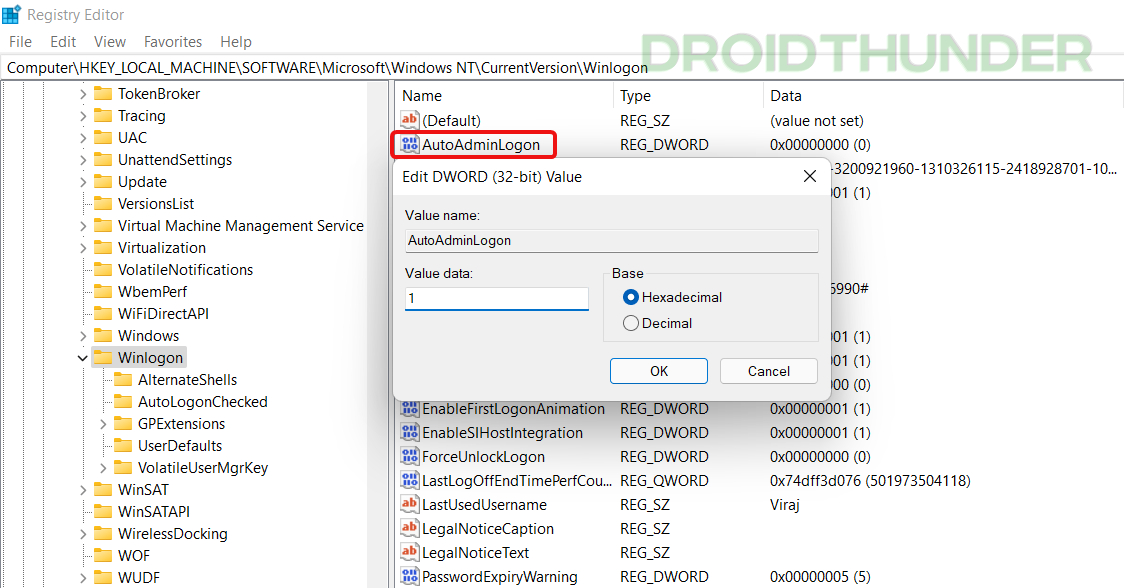The height and width of the screenshot is (588, 1124).
Task: Click the 'Viraj' data value
Action: [x=784, y=505]
